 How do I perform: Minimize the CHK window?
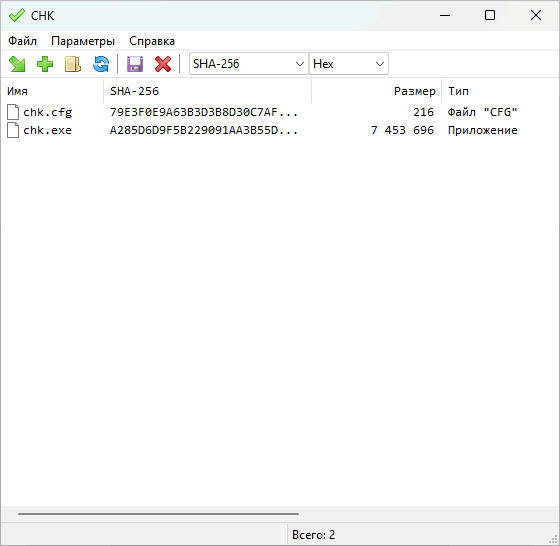tap(445, 15)
